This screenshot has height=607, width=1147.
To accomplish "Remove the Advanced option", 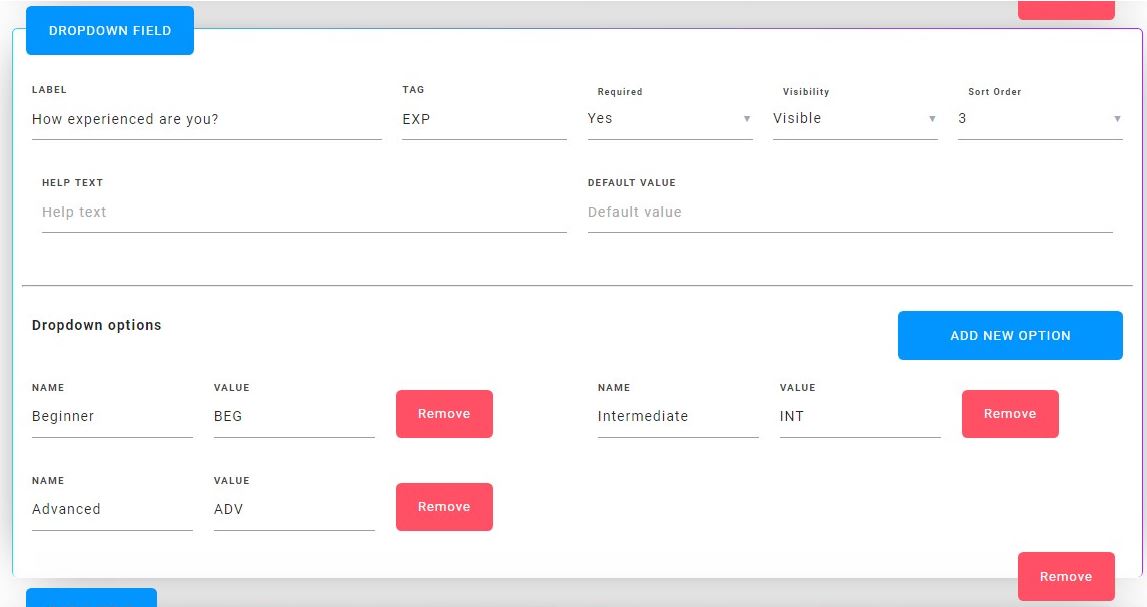I will 444,506.
